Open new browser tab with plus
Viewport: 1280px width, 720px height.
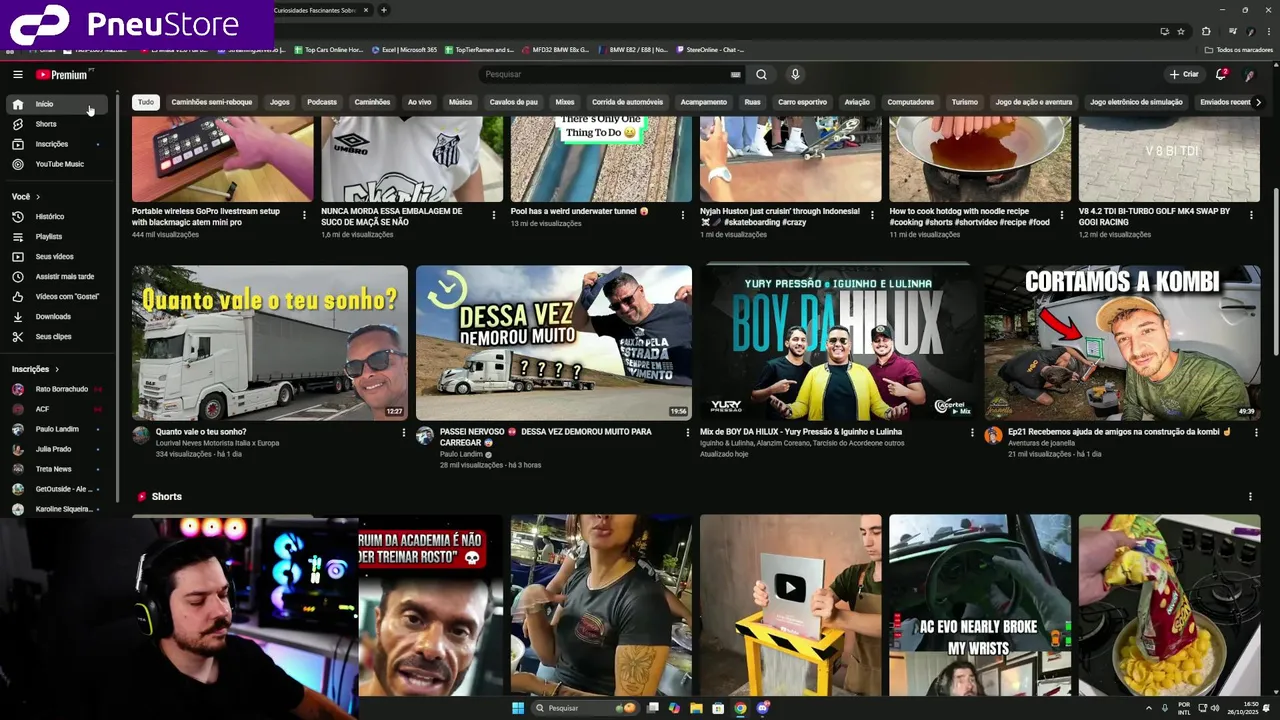pyautogui.click(x=383, y=10)
